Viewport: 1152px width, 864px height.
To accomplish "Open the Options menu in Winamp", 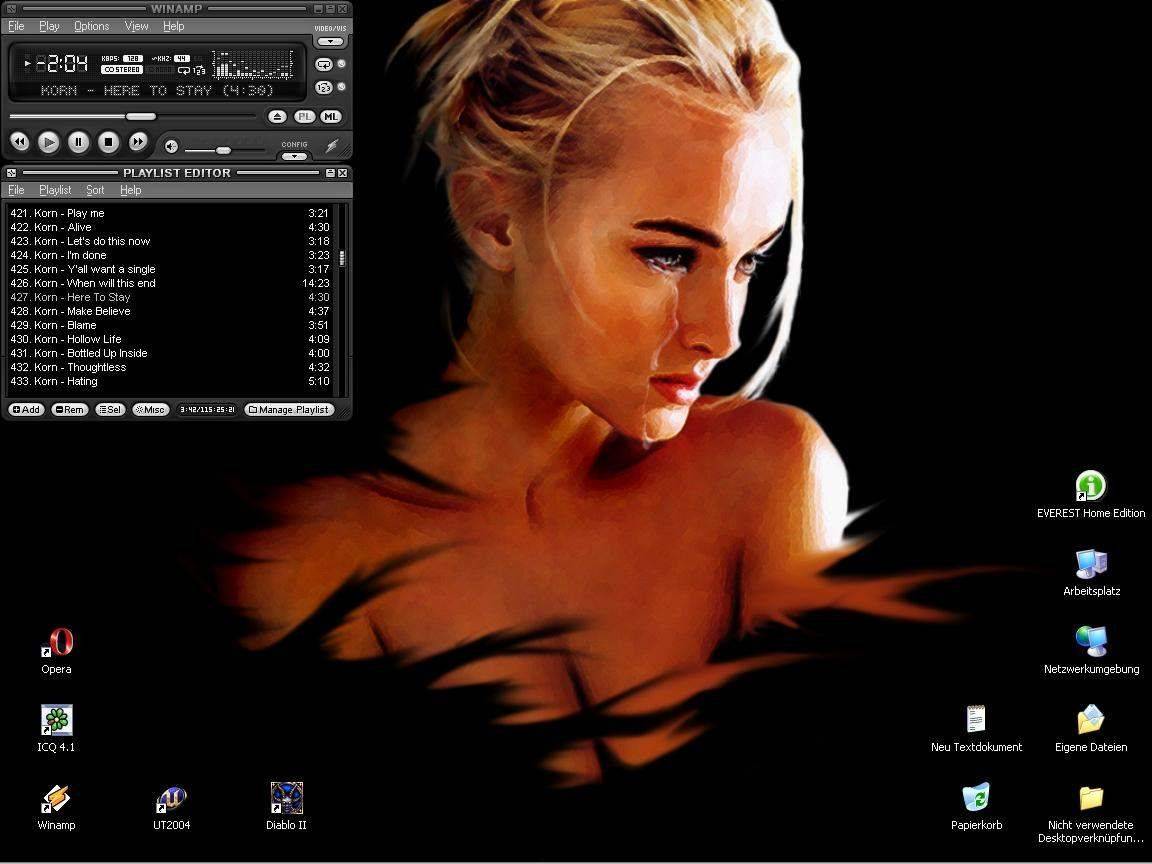I will pyautogui.click(x=92, y=26).
